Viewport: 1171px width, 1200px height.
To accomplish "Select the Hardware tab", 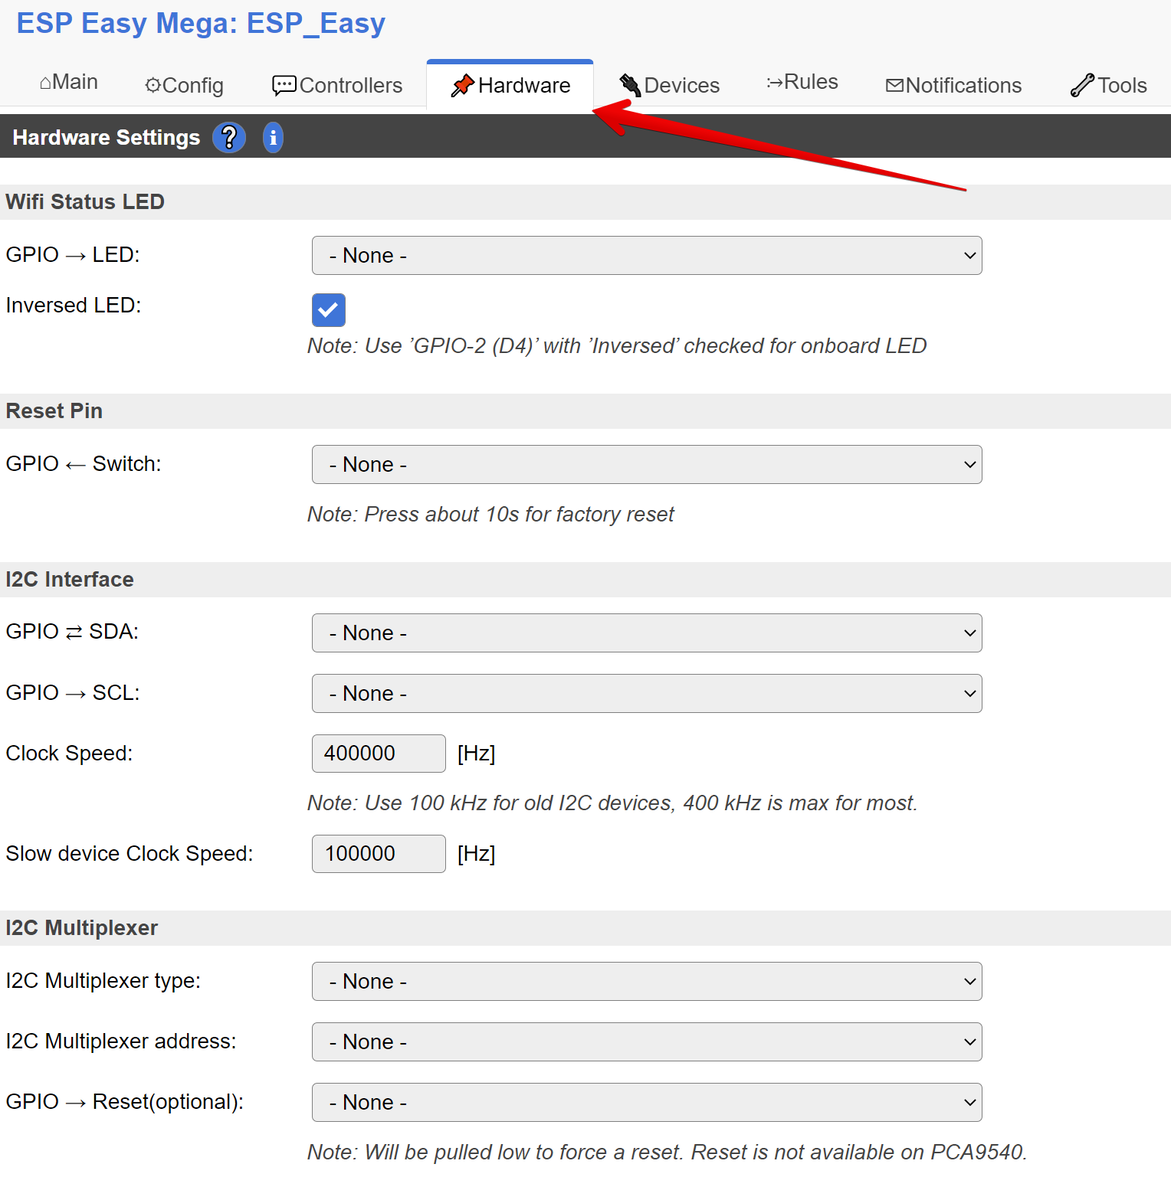I will (x=510, y=85).
